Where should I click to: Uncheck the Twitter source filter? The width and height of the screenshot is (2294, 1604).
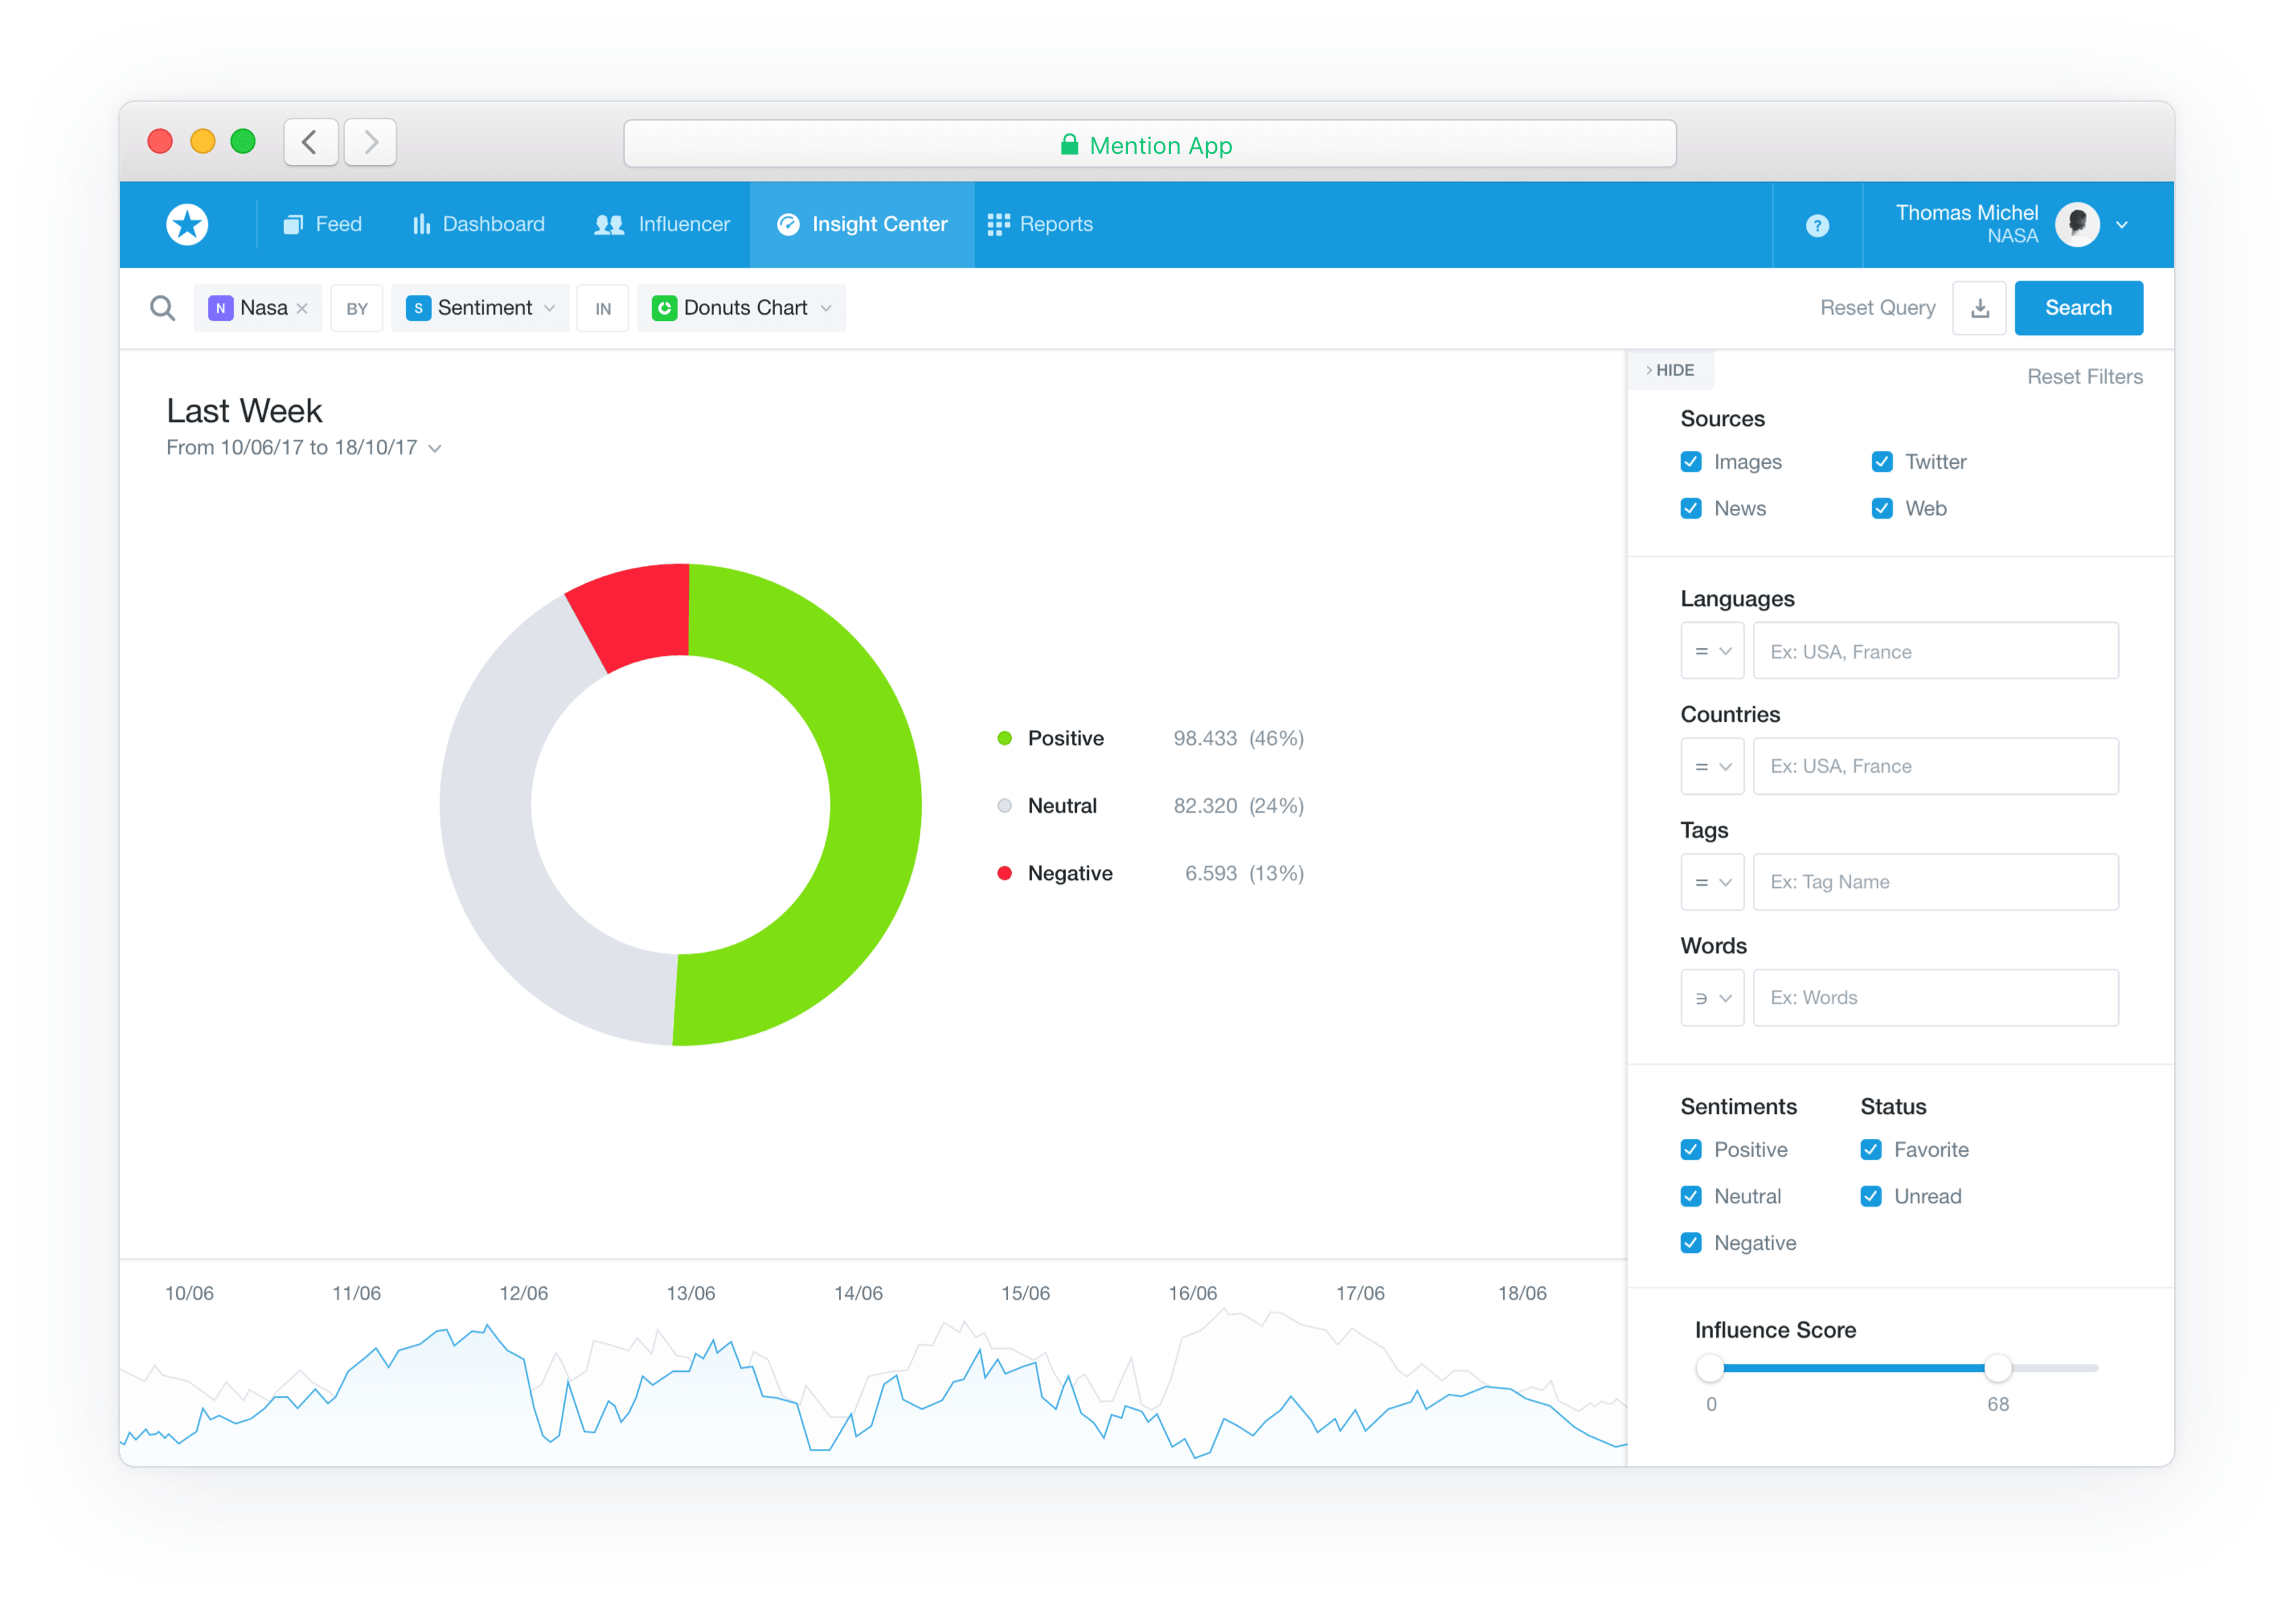[x=1882, y=461]
